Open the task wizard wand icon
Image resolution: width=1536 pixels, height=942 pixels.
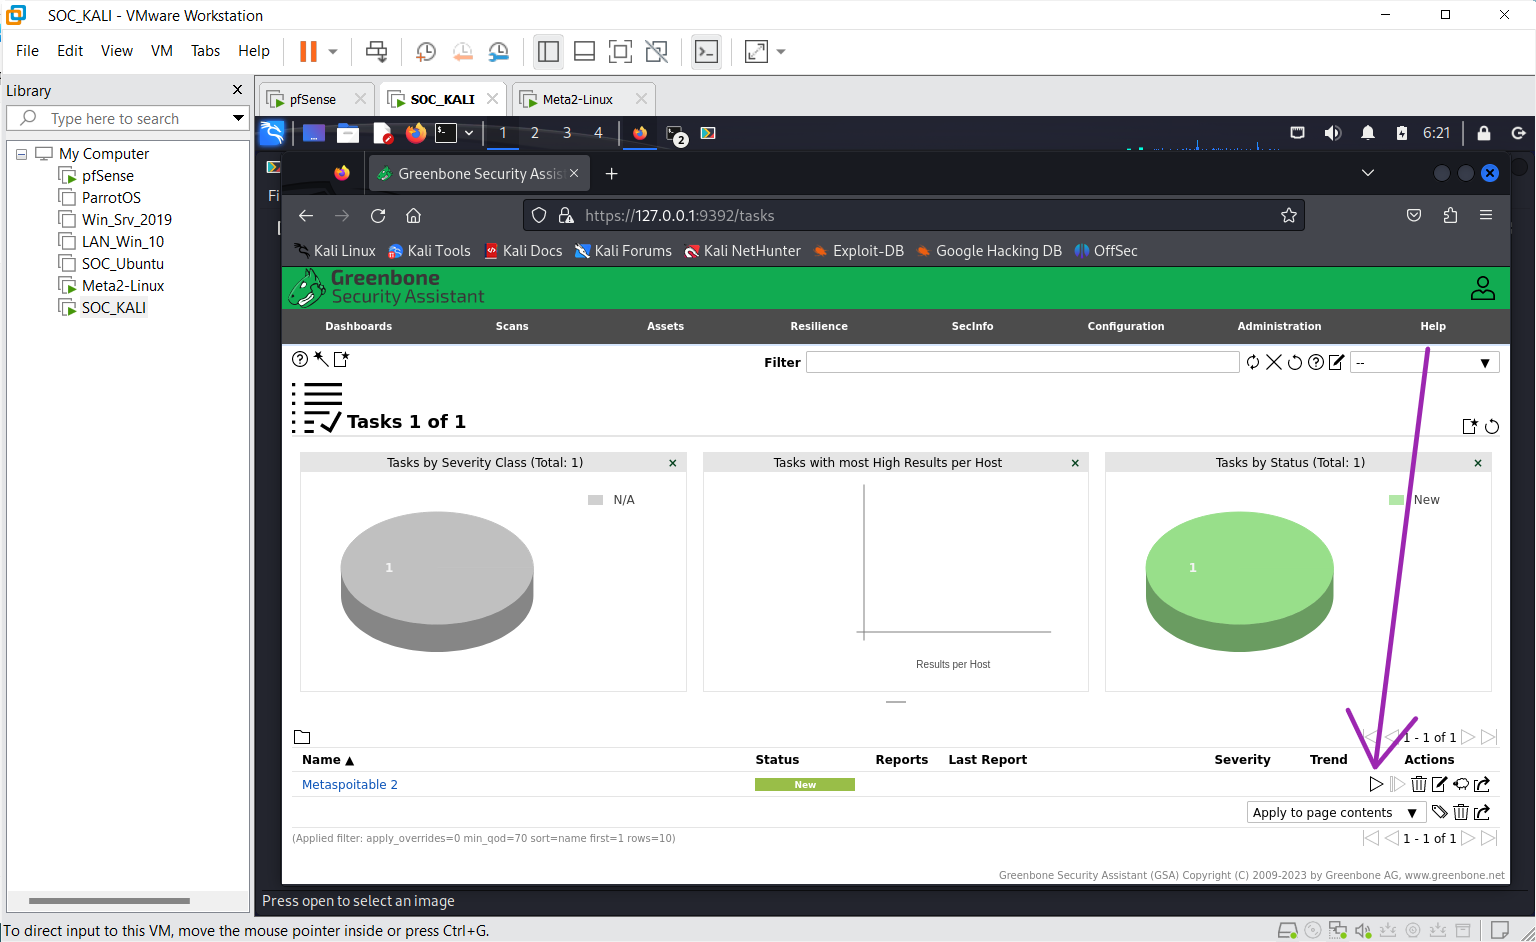(x=320, y=359)
